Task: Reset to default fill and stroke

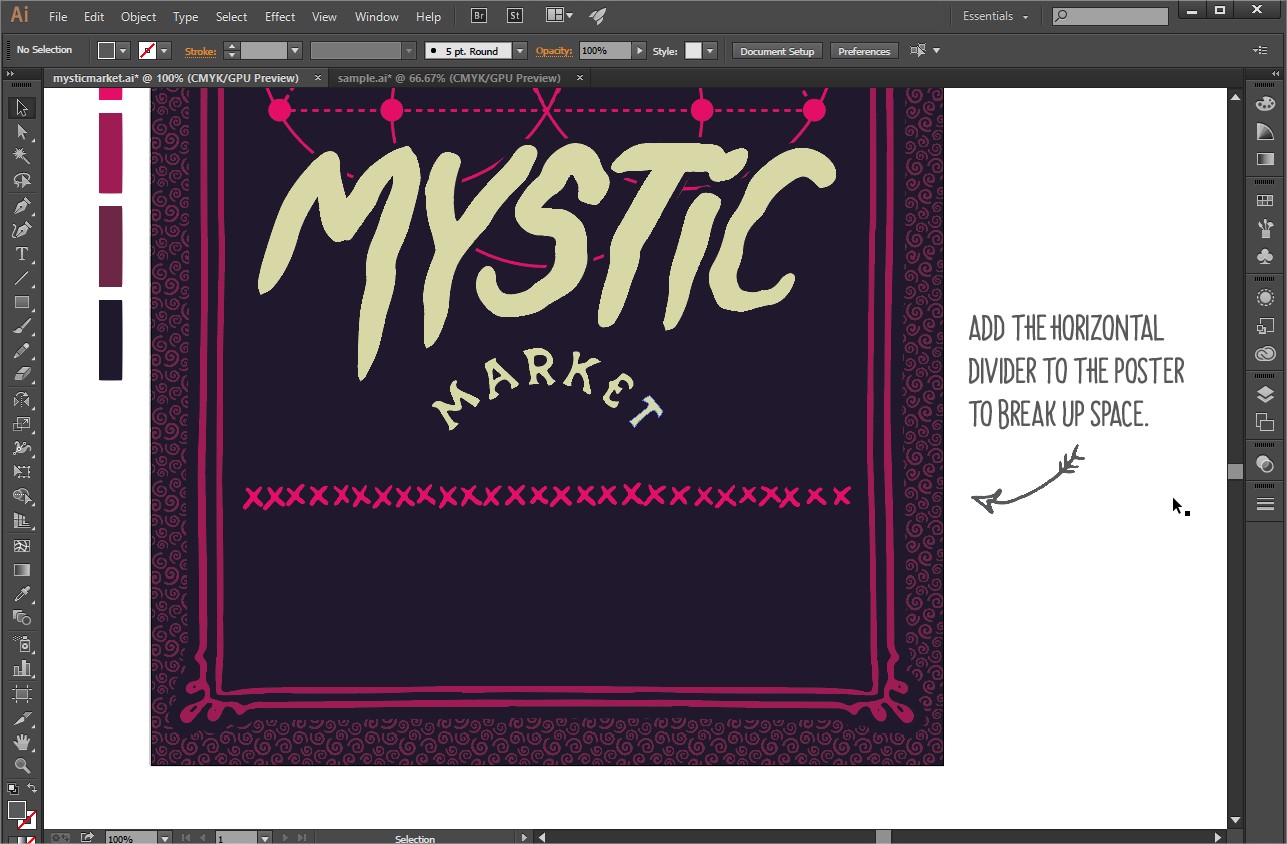Action: pos(13,790)
